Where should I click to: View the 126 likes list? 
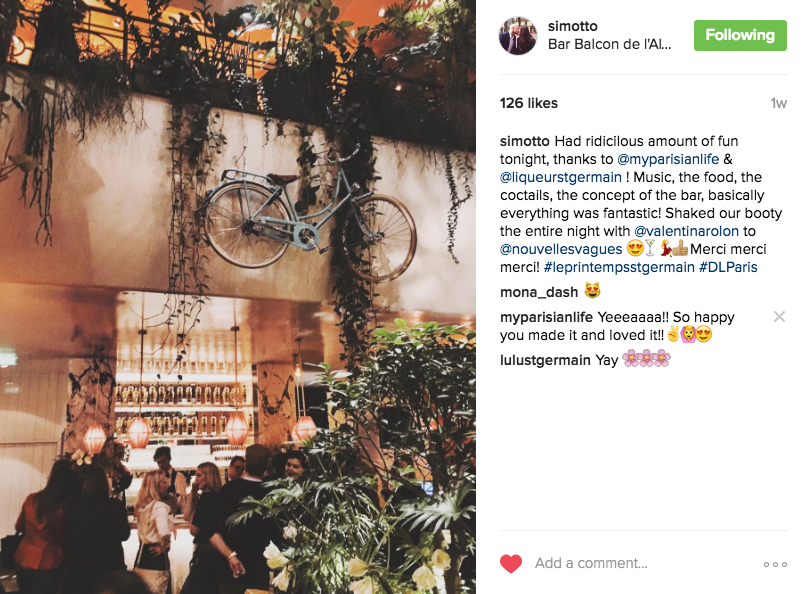529,103
